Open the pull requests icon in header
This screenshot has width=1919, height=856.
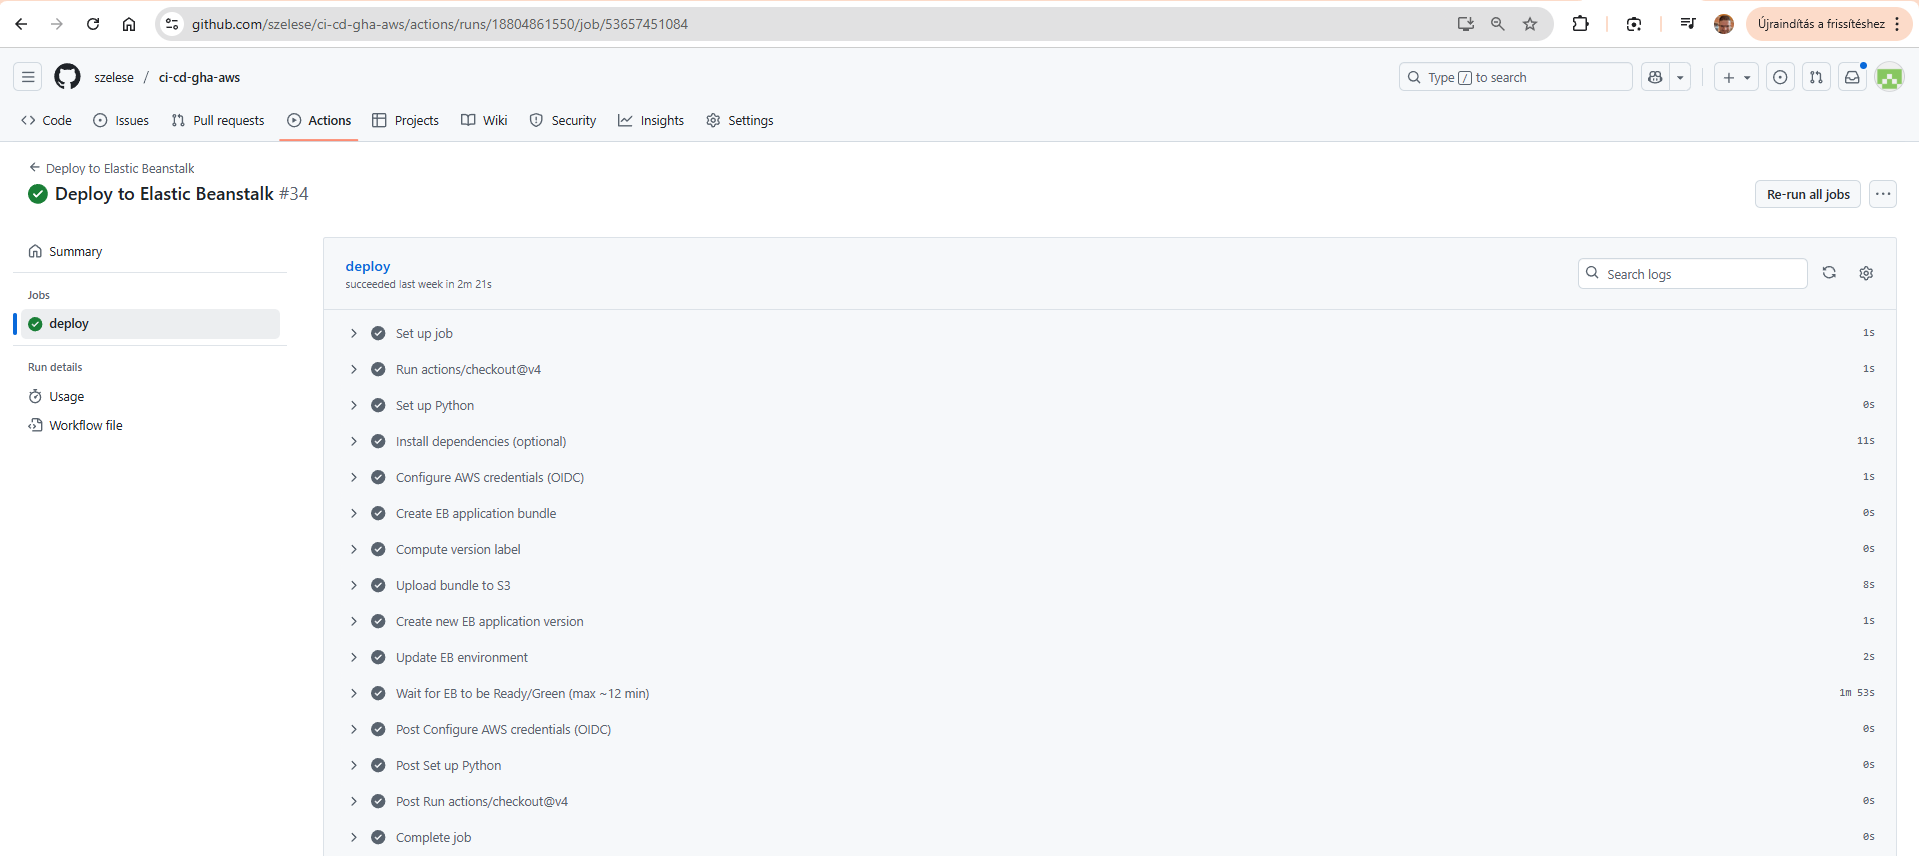tap(1816, 77)
